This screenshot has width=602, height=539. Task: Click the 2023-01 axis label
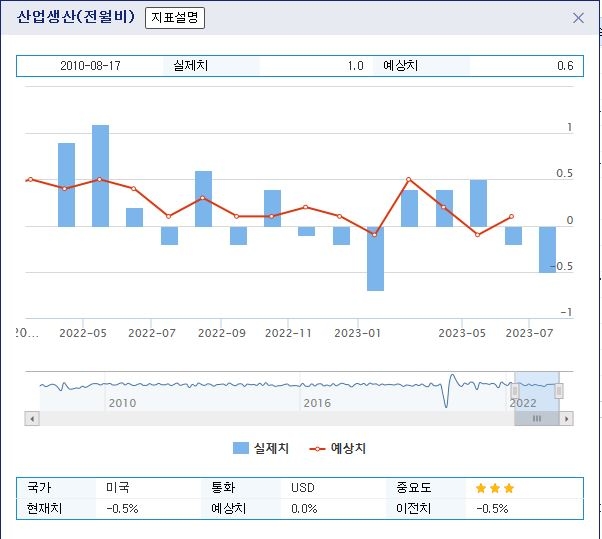click(x=357, y=333)
